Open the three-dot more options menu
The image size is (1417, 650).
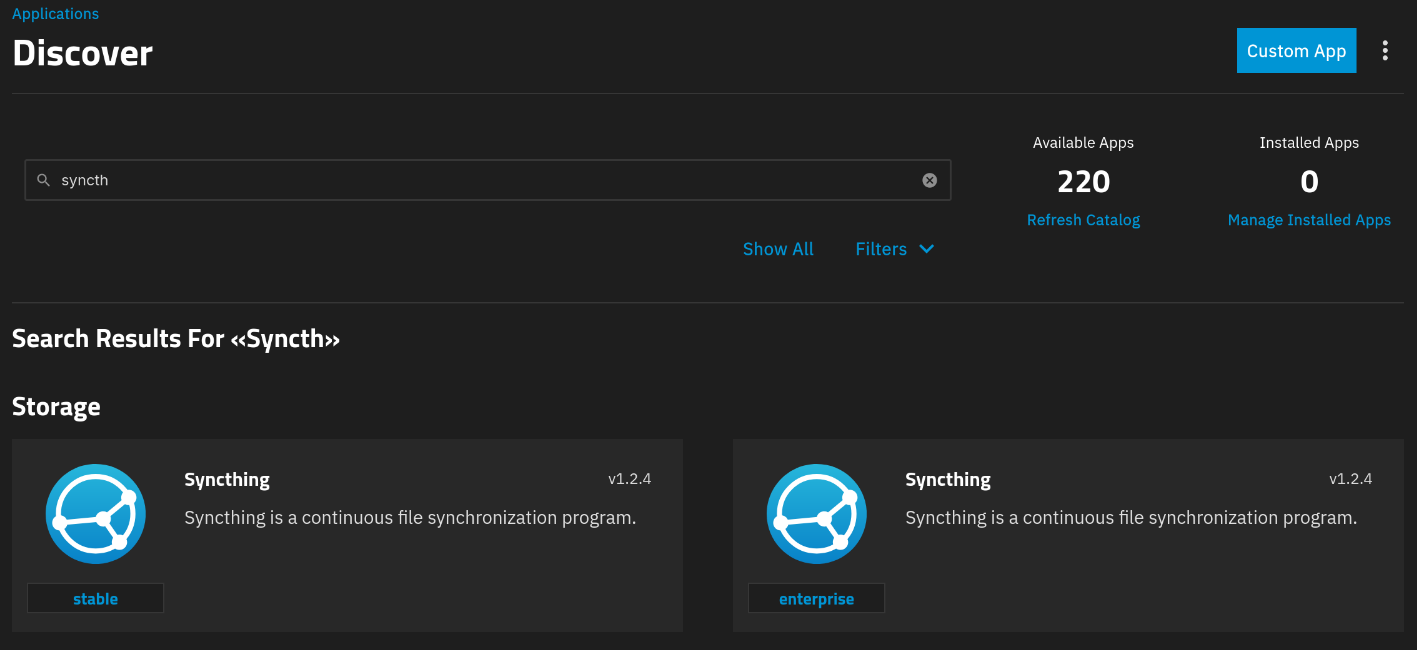pos(1385,51)
